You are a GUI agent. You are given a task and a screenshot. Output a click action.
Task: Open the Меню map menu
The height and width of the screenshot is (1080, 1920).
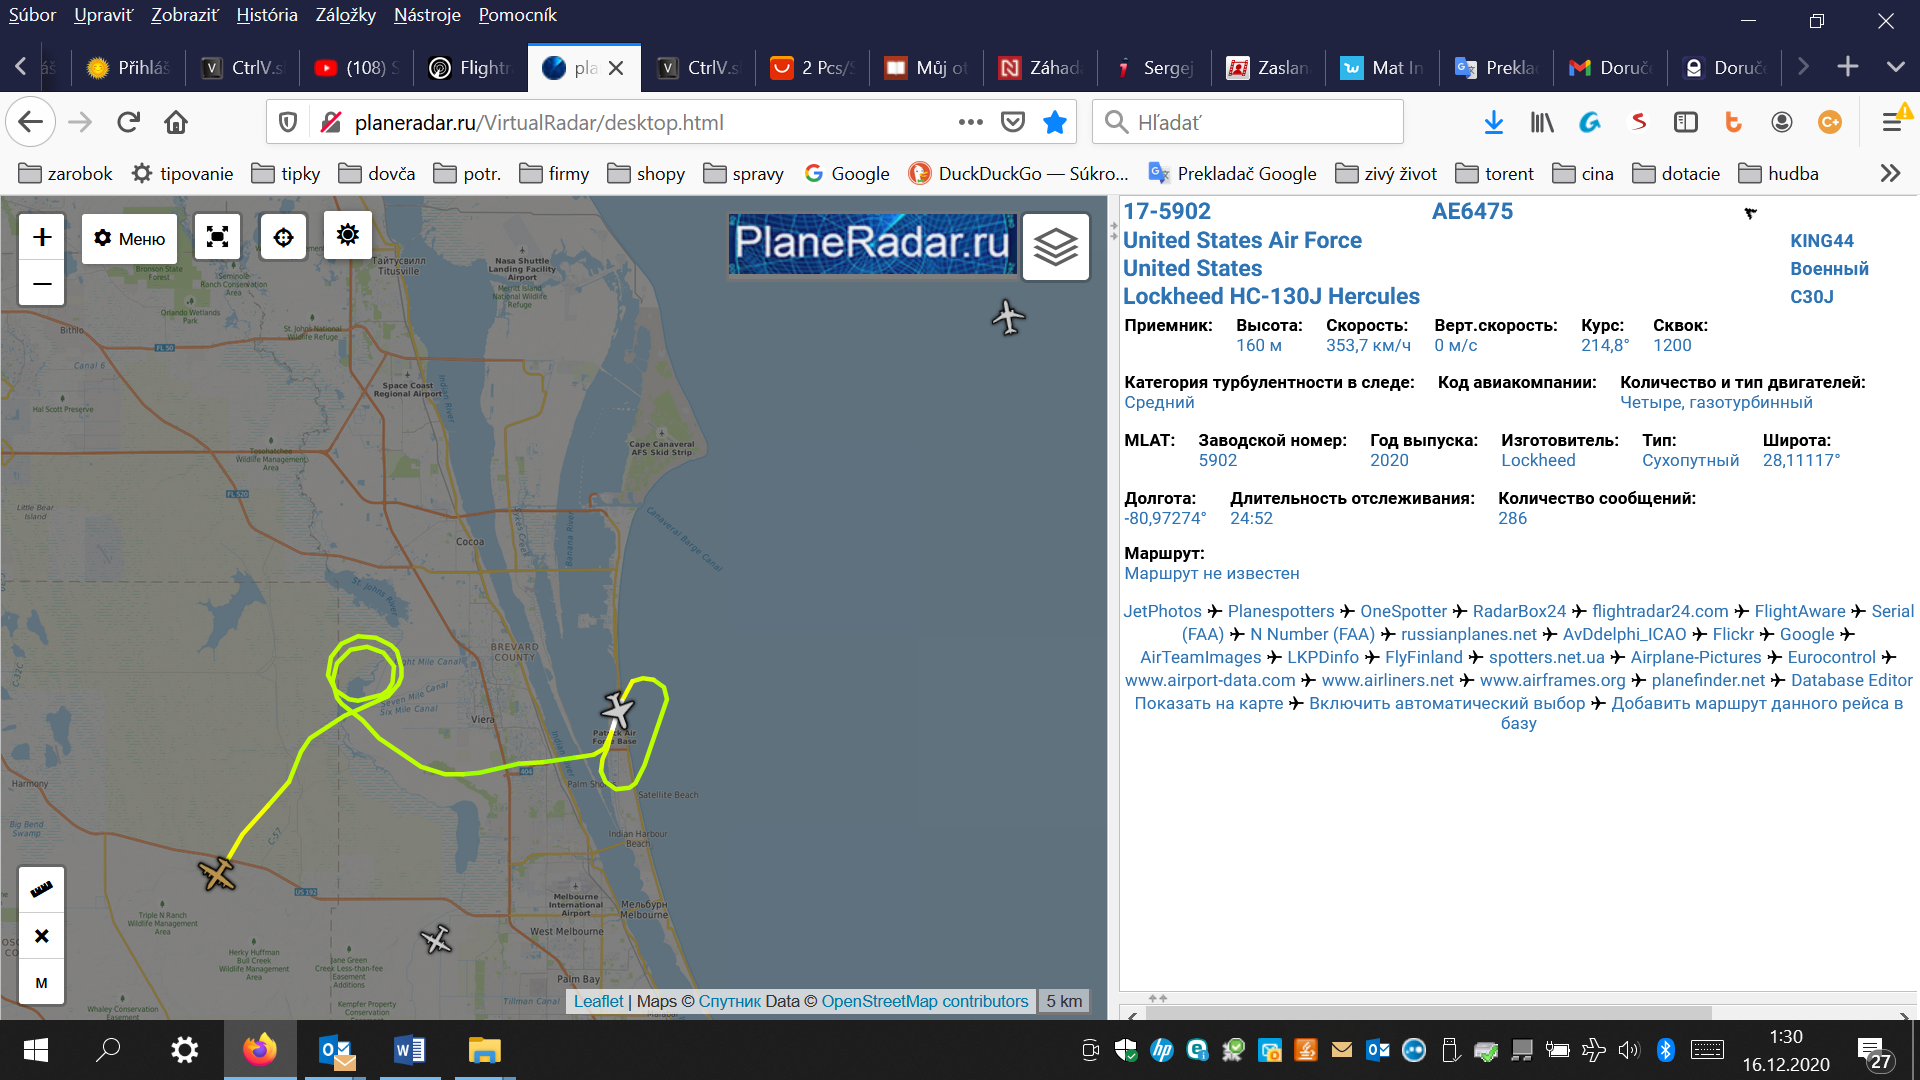coord(130,238)
